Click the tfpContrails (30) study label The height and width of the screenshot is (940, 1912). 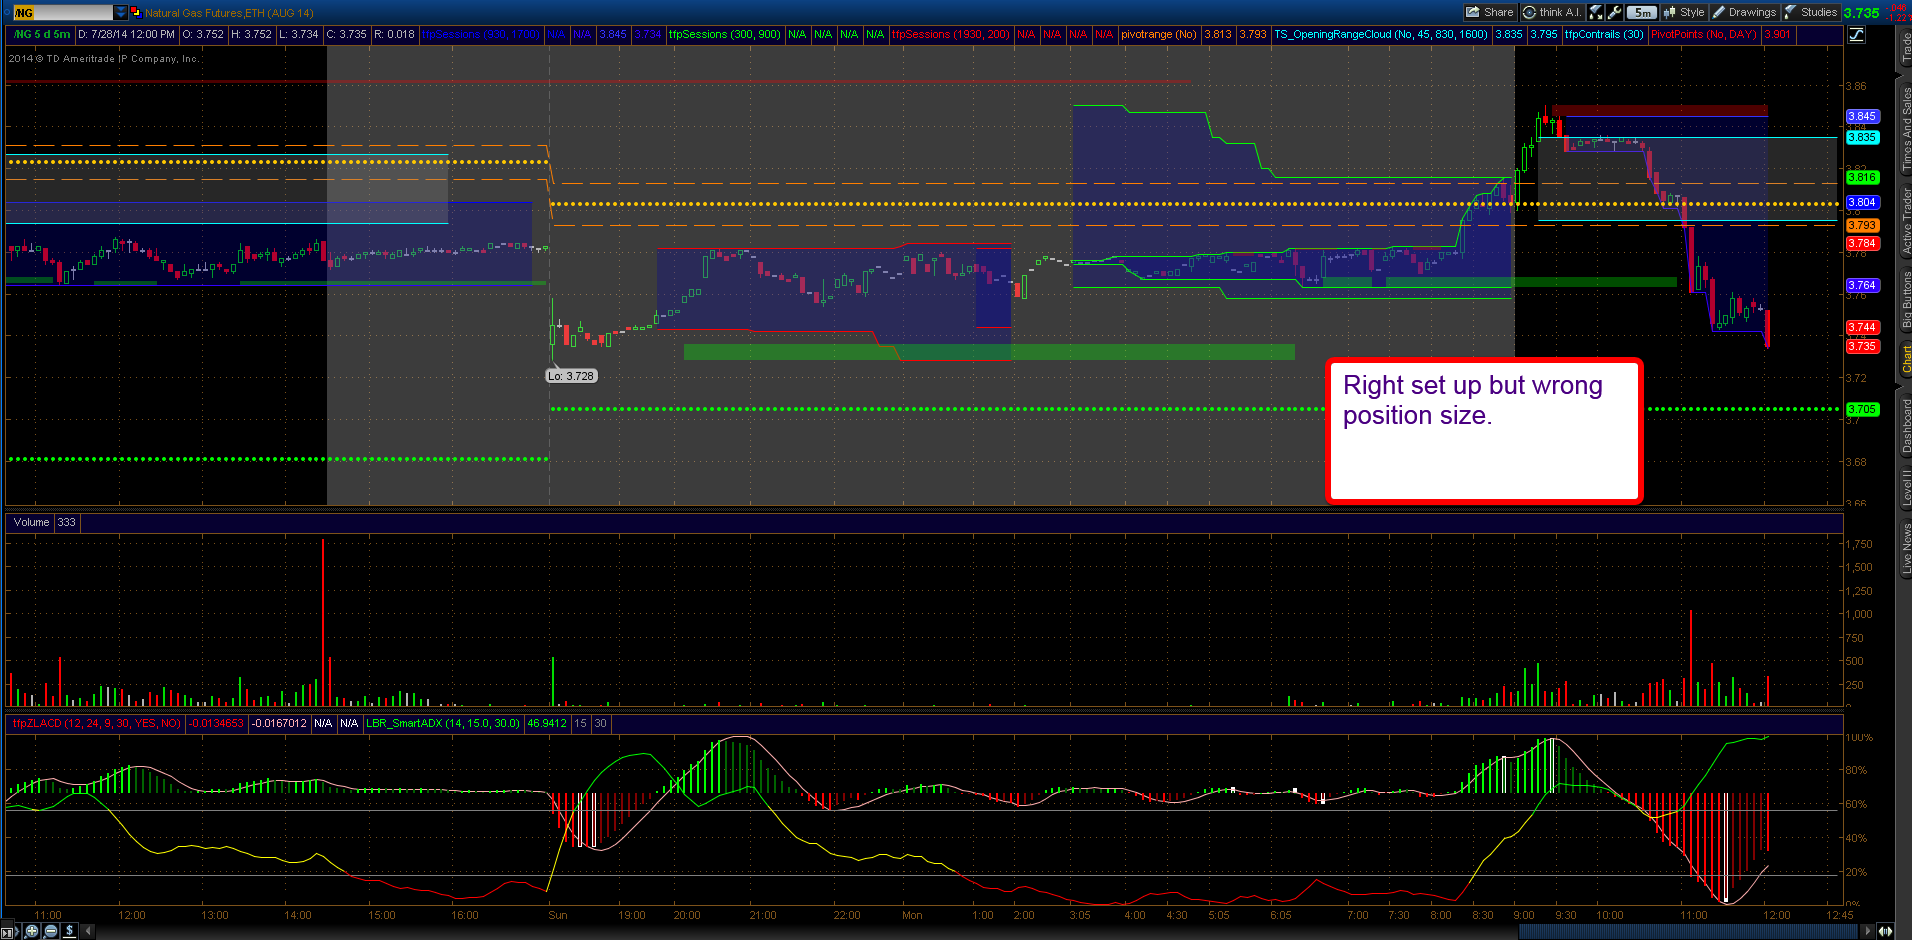pyautogui.click(x=1604, y=35)
